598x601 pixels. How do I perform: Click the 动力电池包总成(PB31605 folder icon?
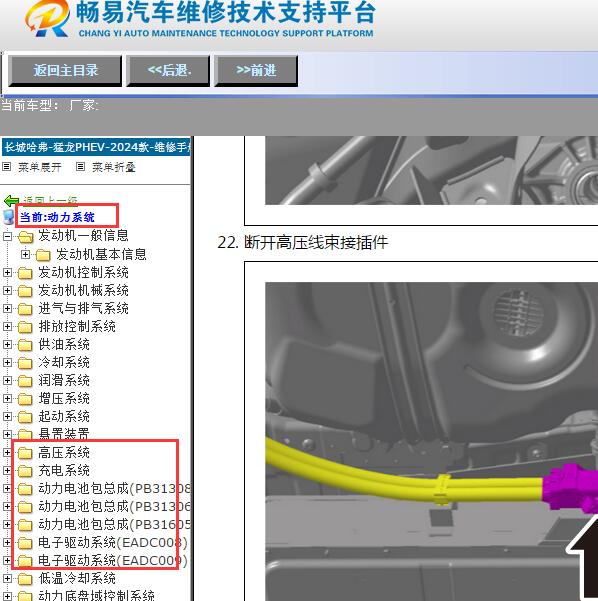tap(25, 525)
